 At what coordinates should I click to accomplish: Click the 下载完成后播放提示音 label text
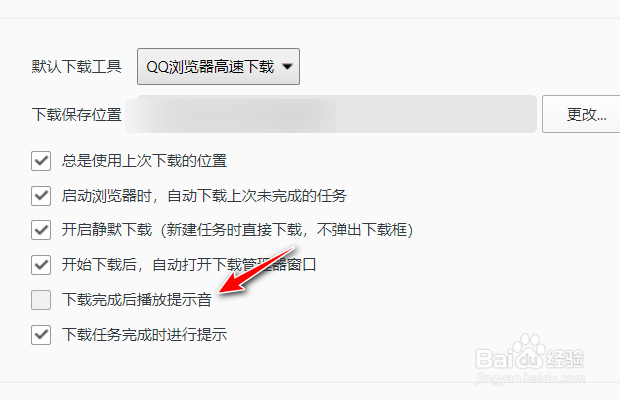click(136, 300)
